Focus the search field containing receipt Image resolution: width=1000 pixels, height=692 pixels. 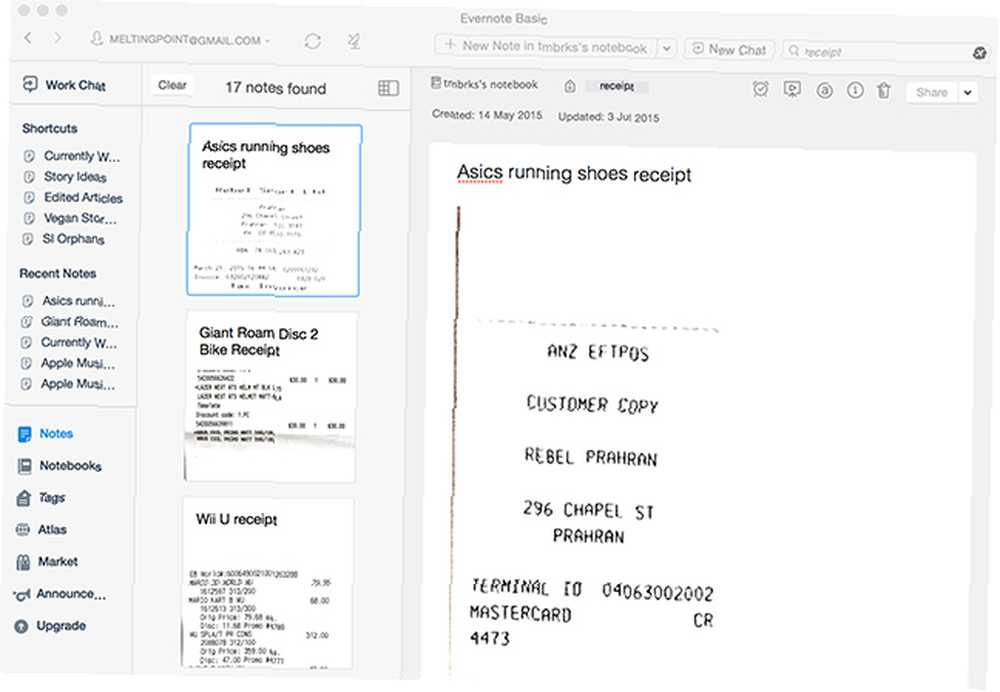click(x=883, y=52)
